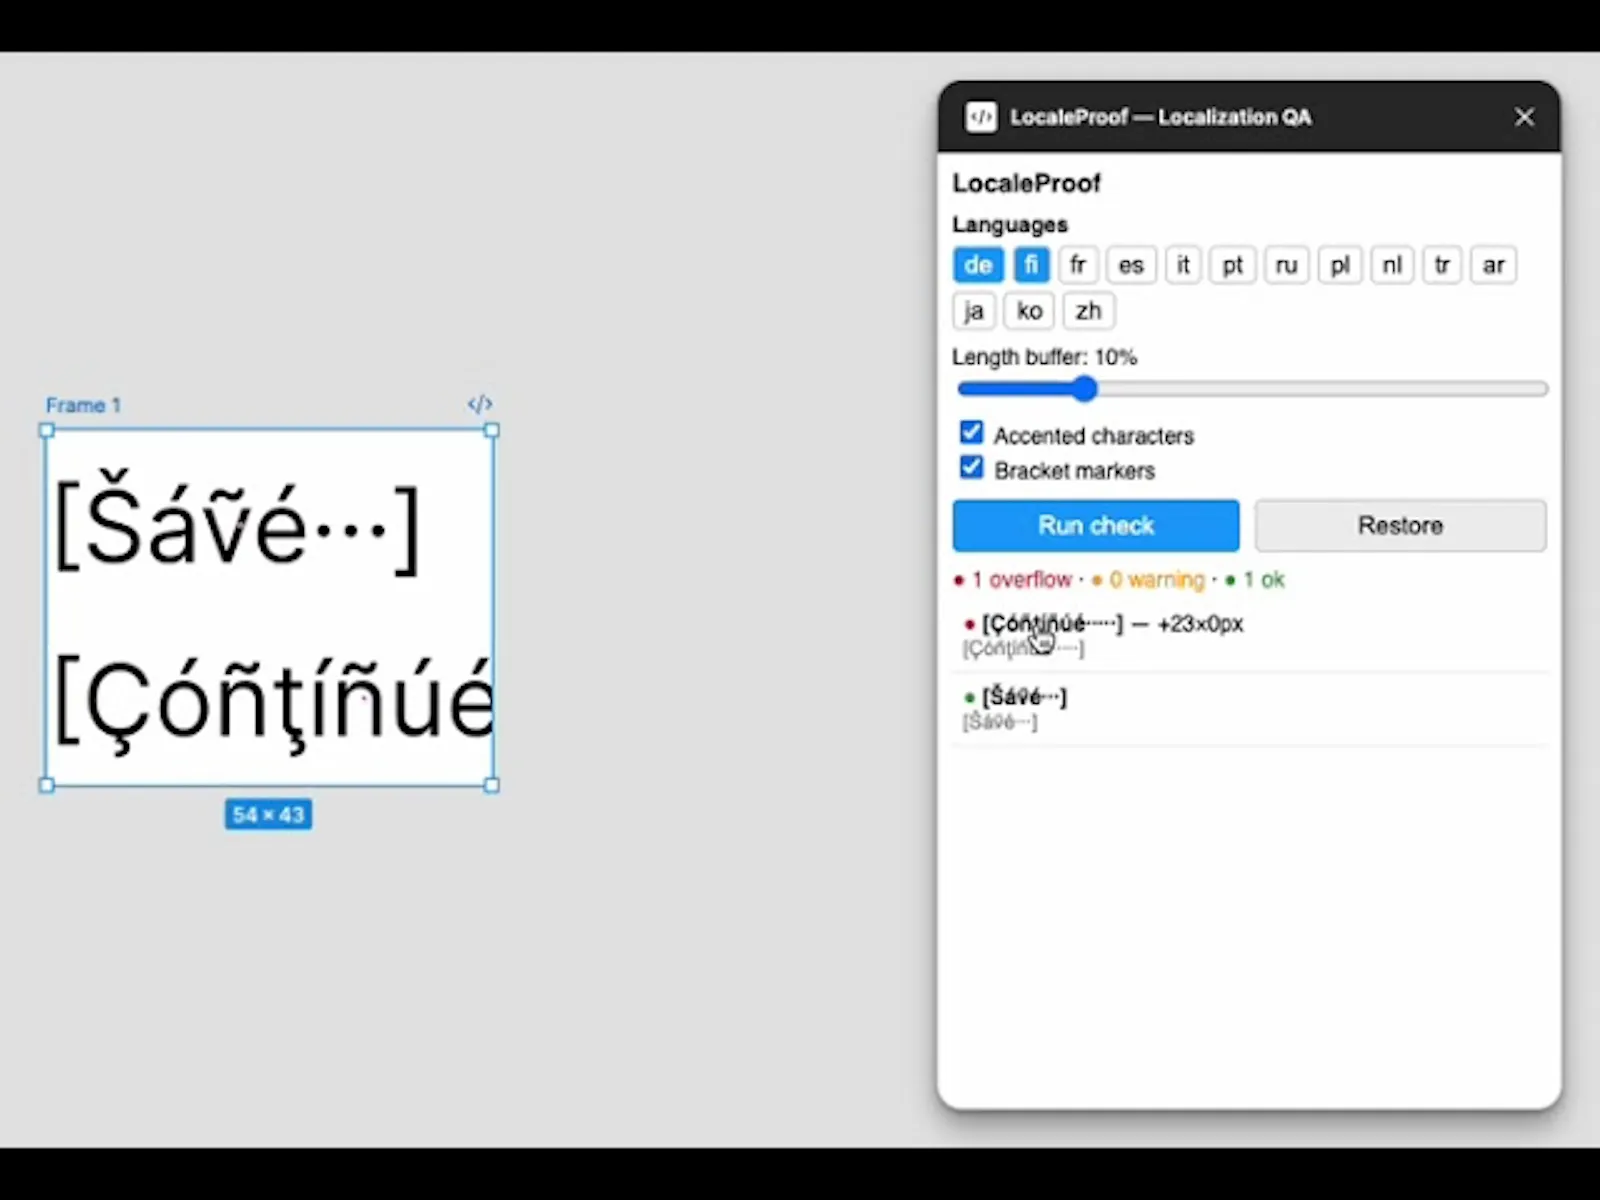Viewport: 1600px width, 1200px height.
Task: Enable the pl language chip
Action: pos(1340,265)
